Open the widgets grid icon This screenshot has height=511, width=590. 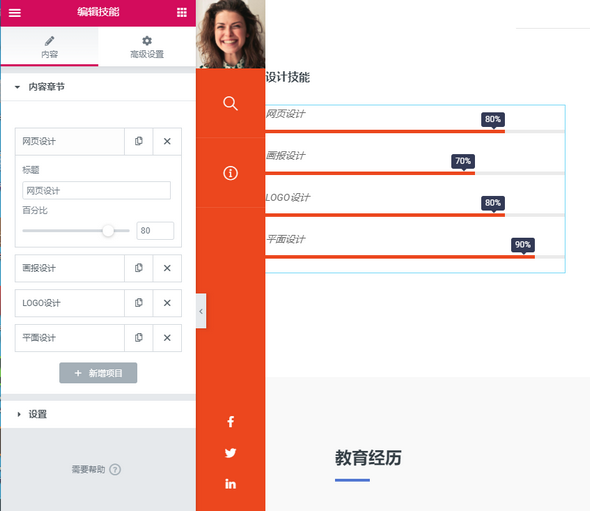coord(182,12)
